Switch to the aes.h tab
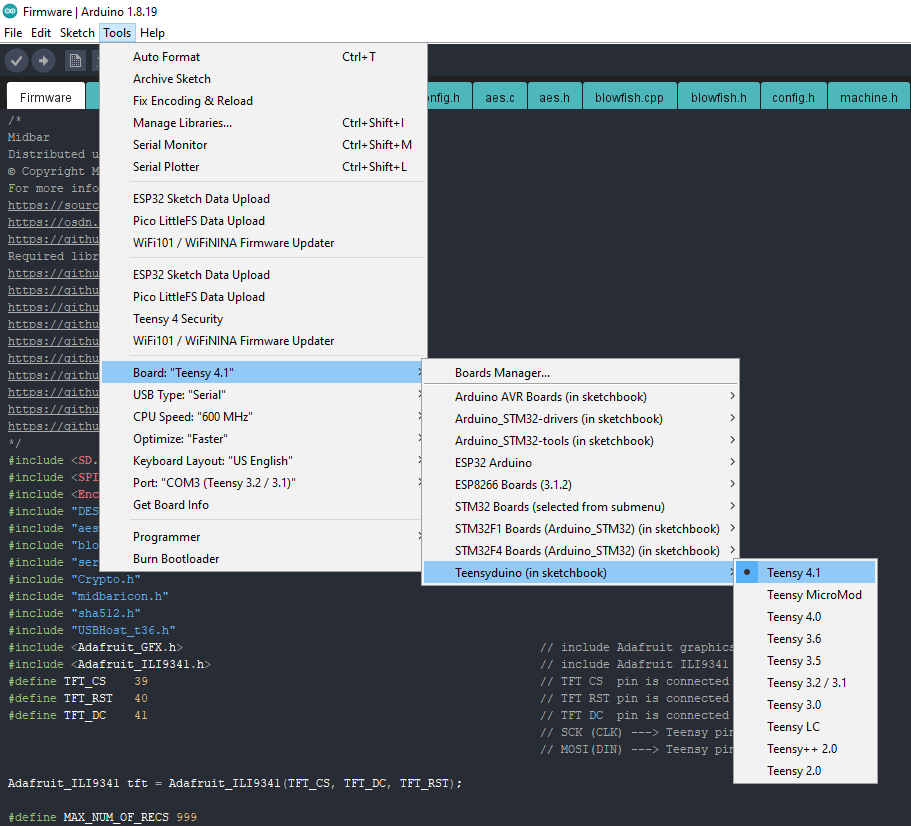Viewport: 911px width, 826px height. [x=554, y=97]
